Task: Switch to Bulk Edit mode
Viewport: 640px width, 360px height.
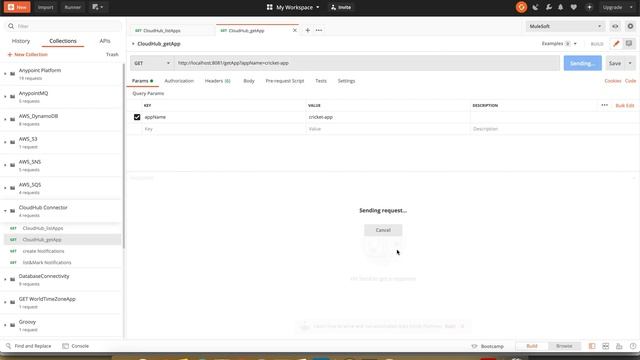Action: (624, 106)
